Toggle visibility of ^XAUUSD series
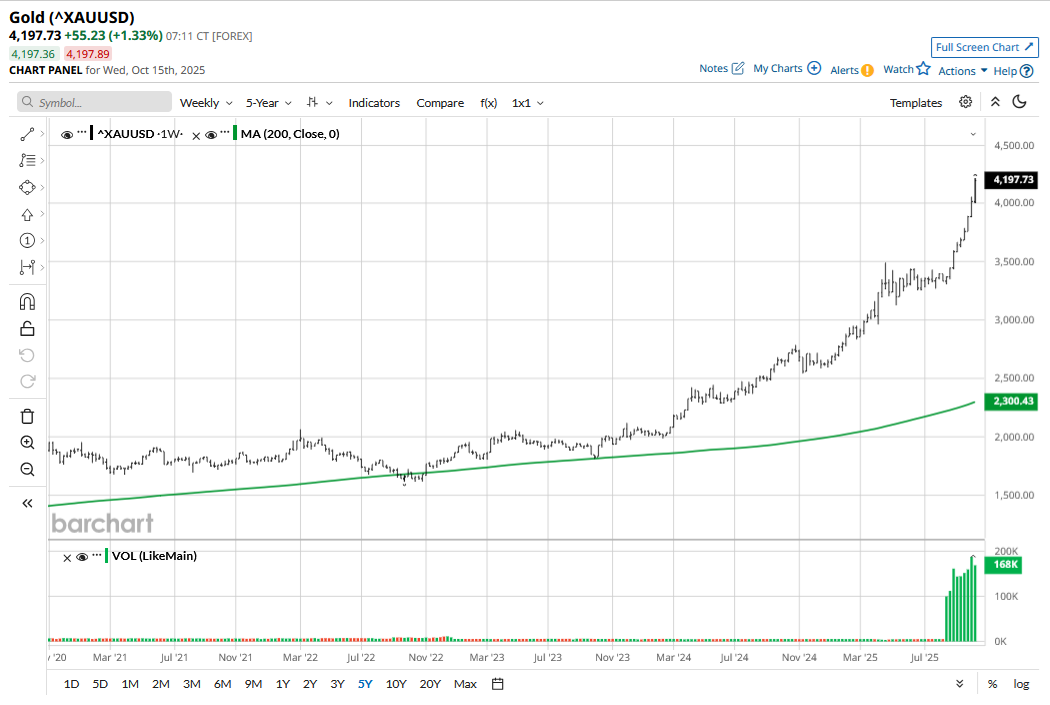Screen dimensions: 1050x705 click(x=66, y=134)
